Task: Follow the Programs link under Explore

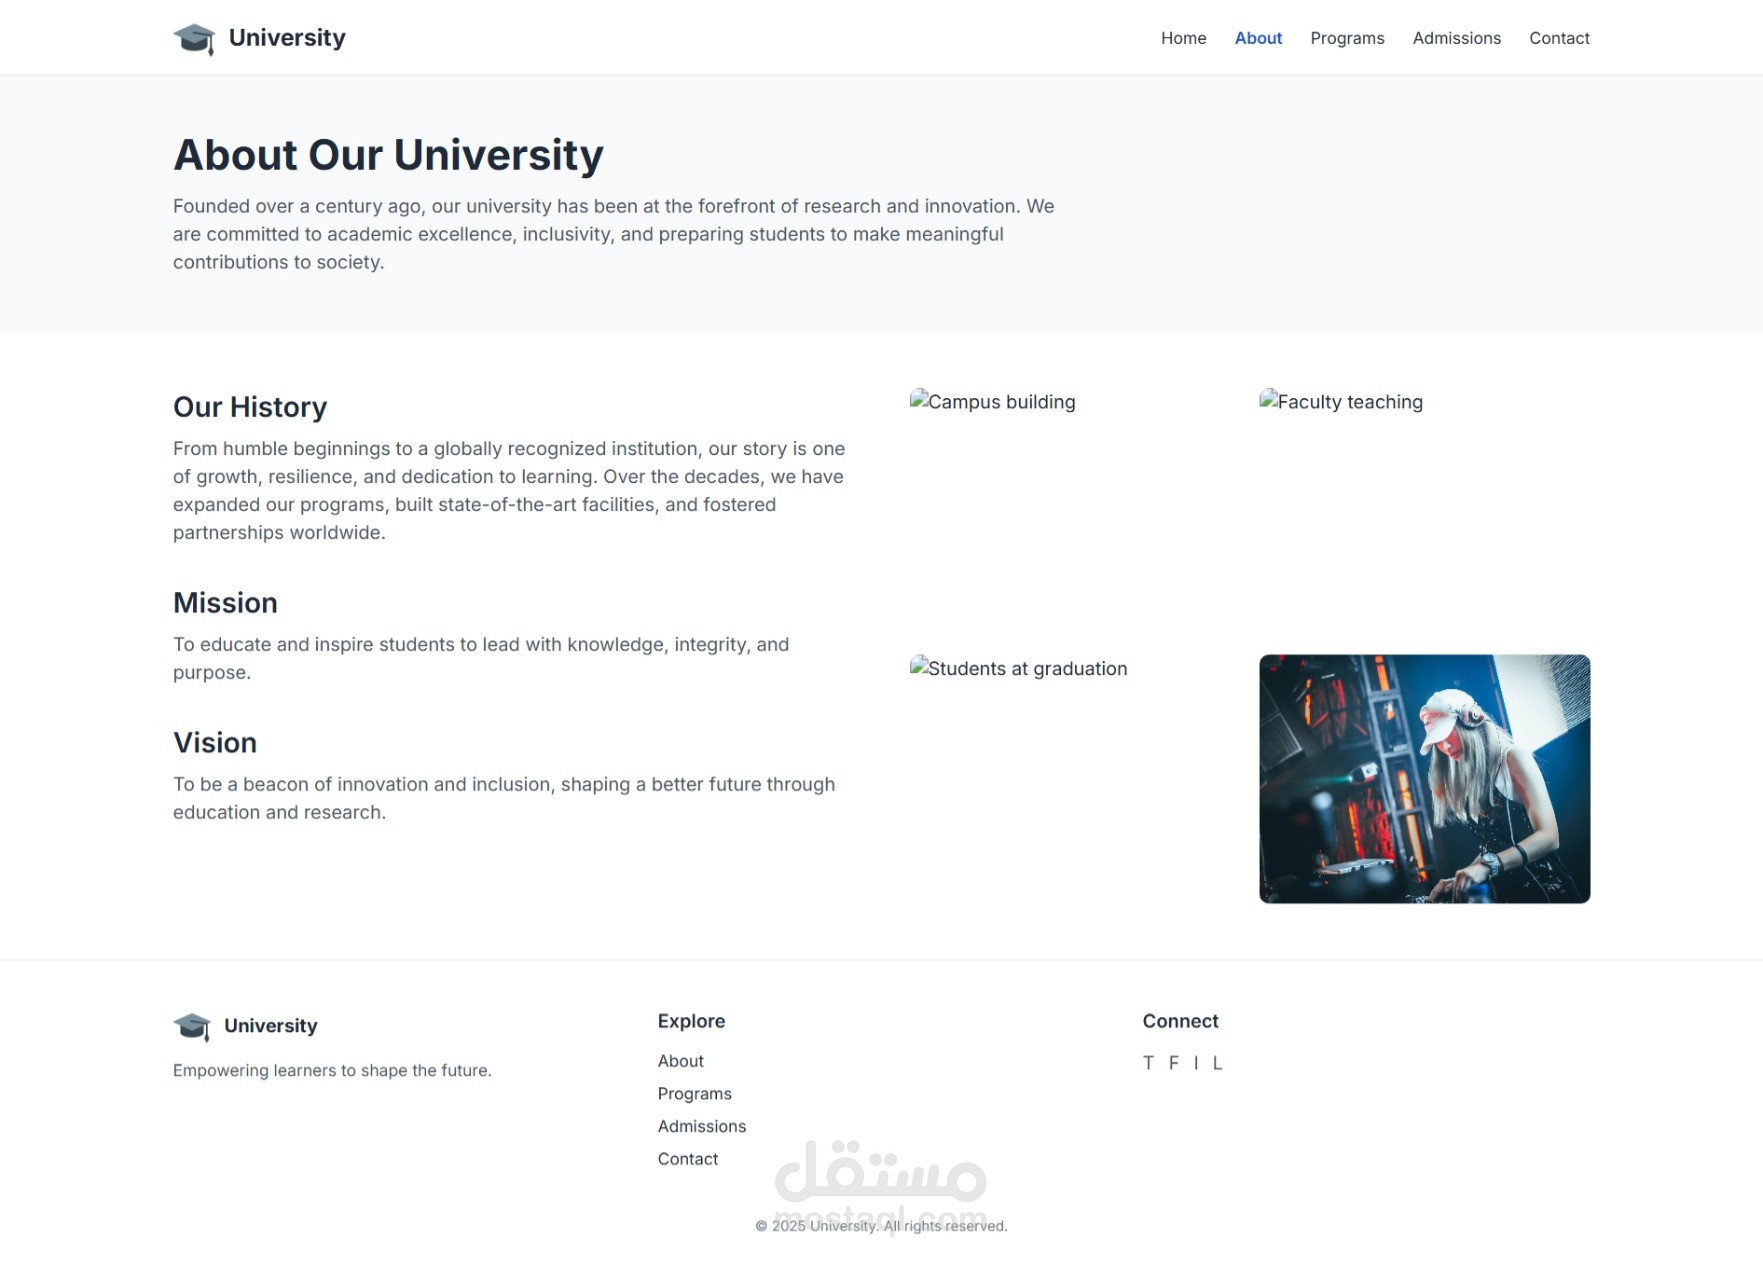Action: tap(694, 1094)
